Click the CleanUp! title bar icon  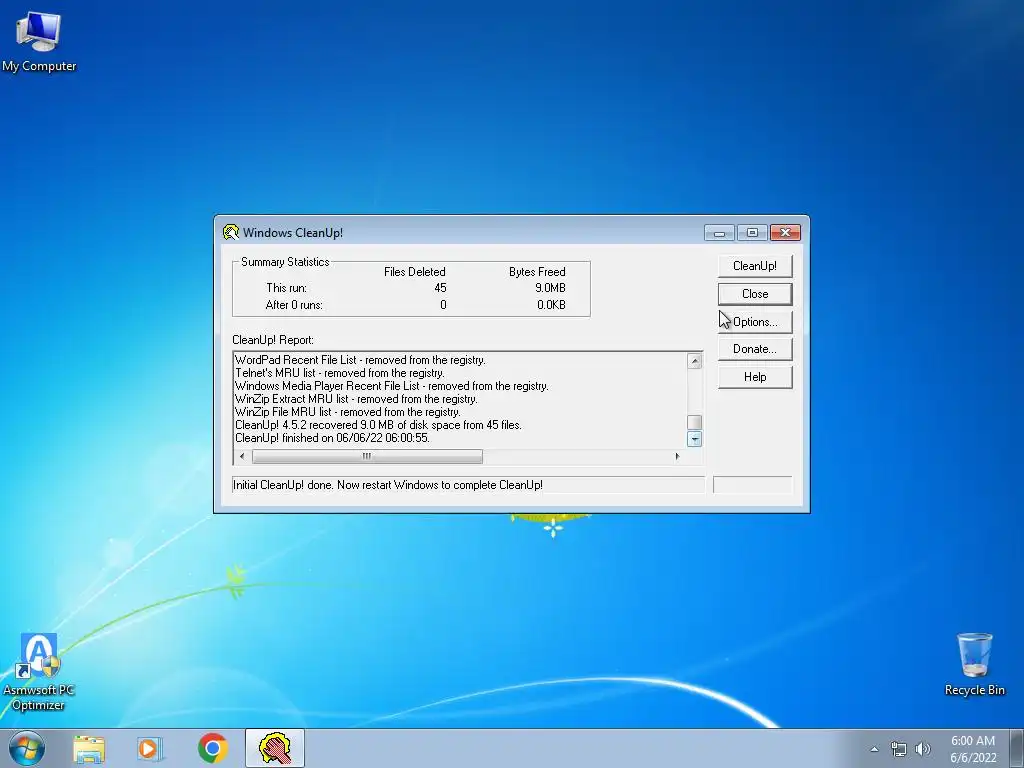(x=231, y=232)
